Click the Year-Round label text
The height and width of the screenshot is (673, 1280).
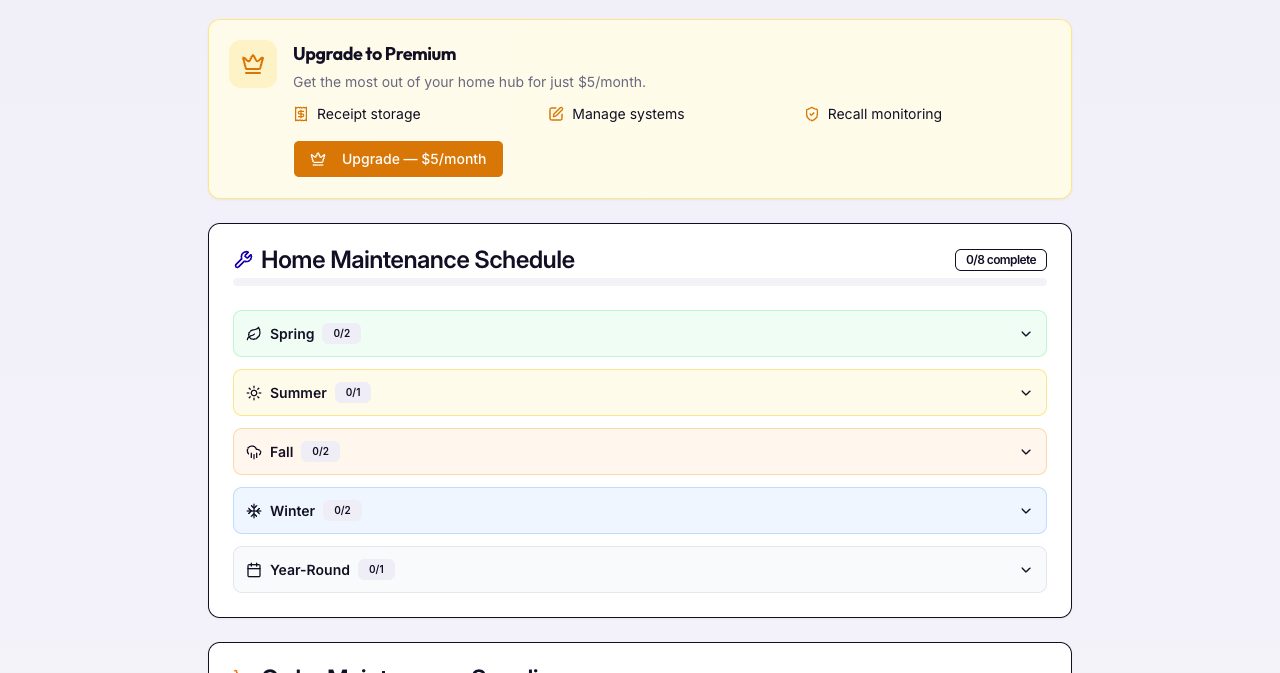pos(310,570)
